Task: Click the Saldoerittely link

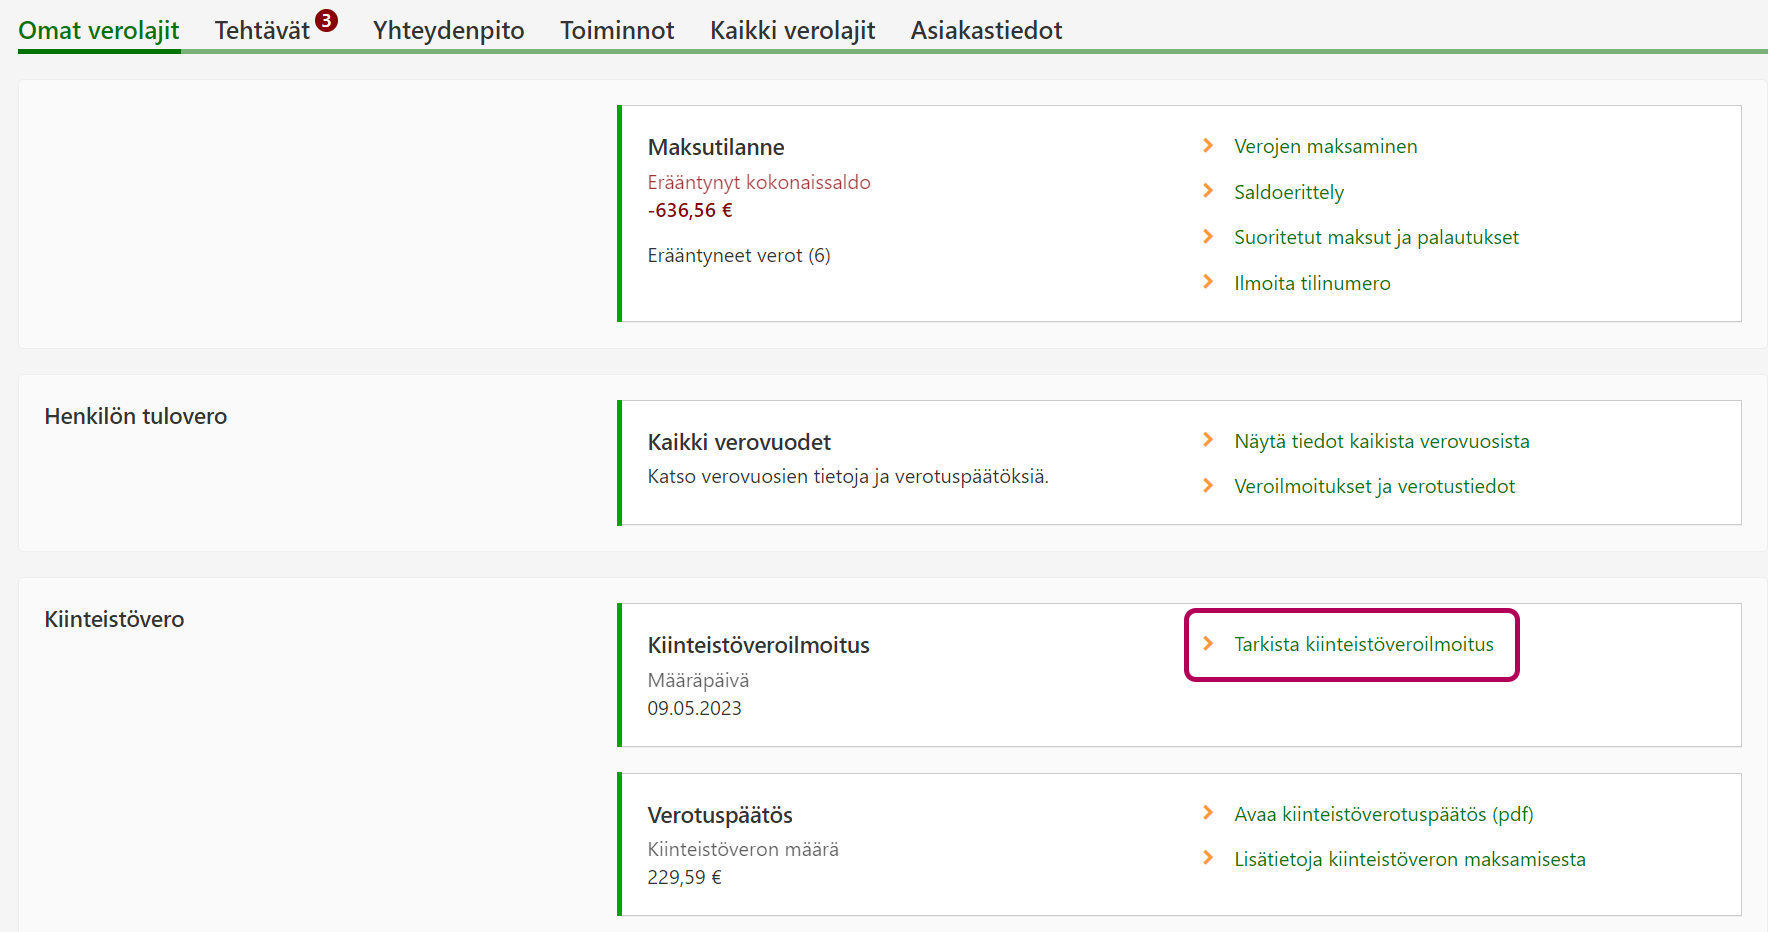Action: tap(1288, 192)
